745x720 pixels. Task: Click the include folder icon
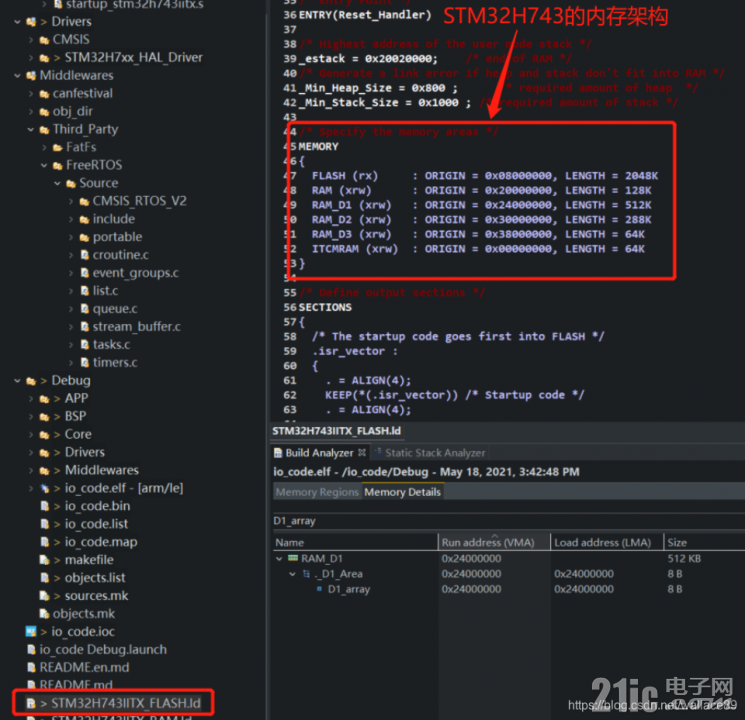(84, 220)
